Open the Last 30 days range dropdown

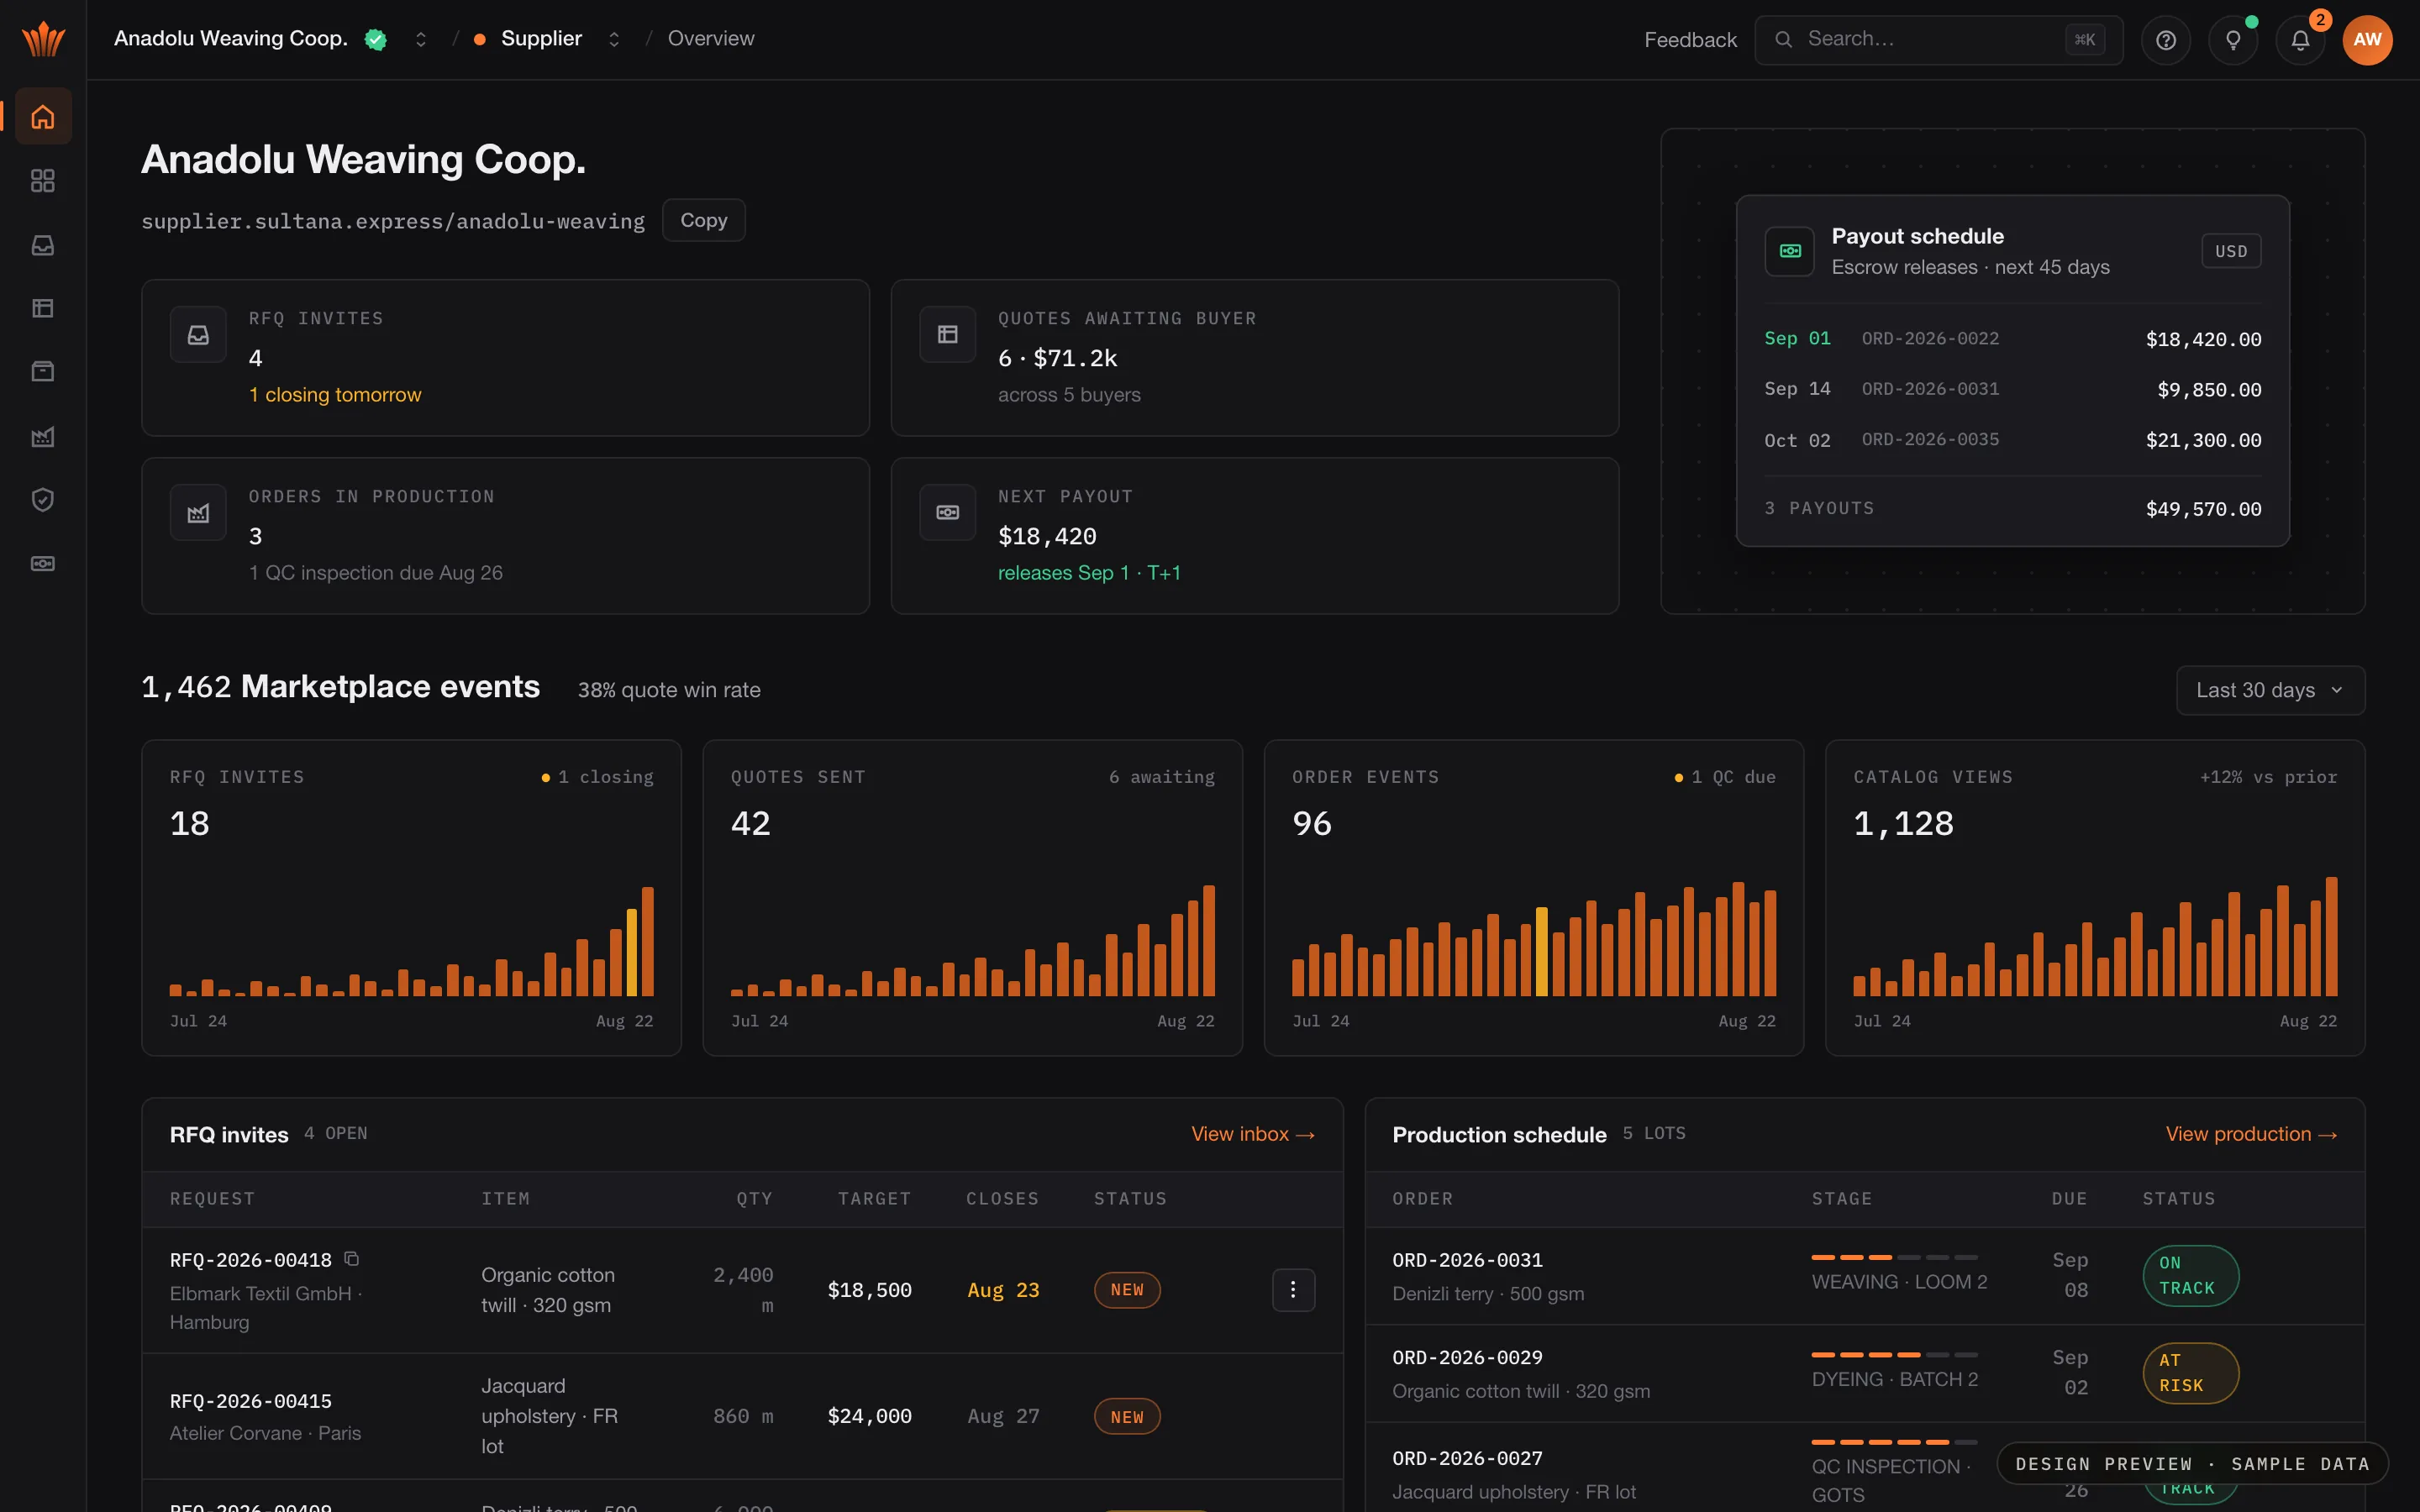[x=2270, y=690]
